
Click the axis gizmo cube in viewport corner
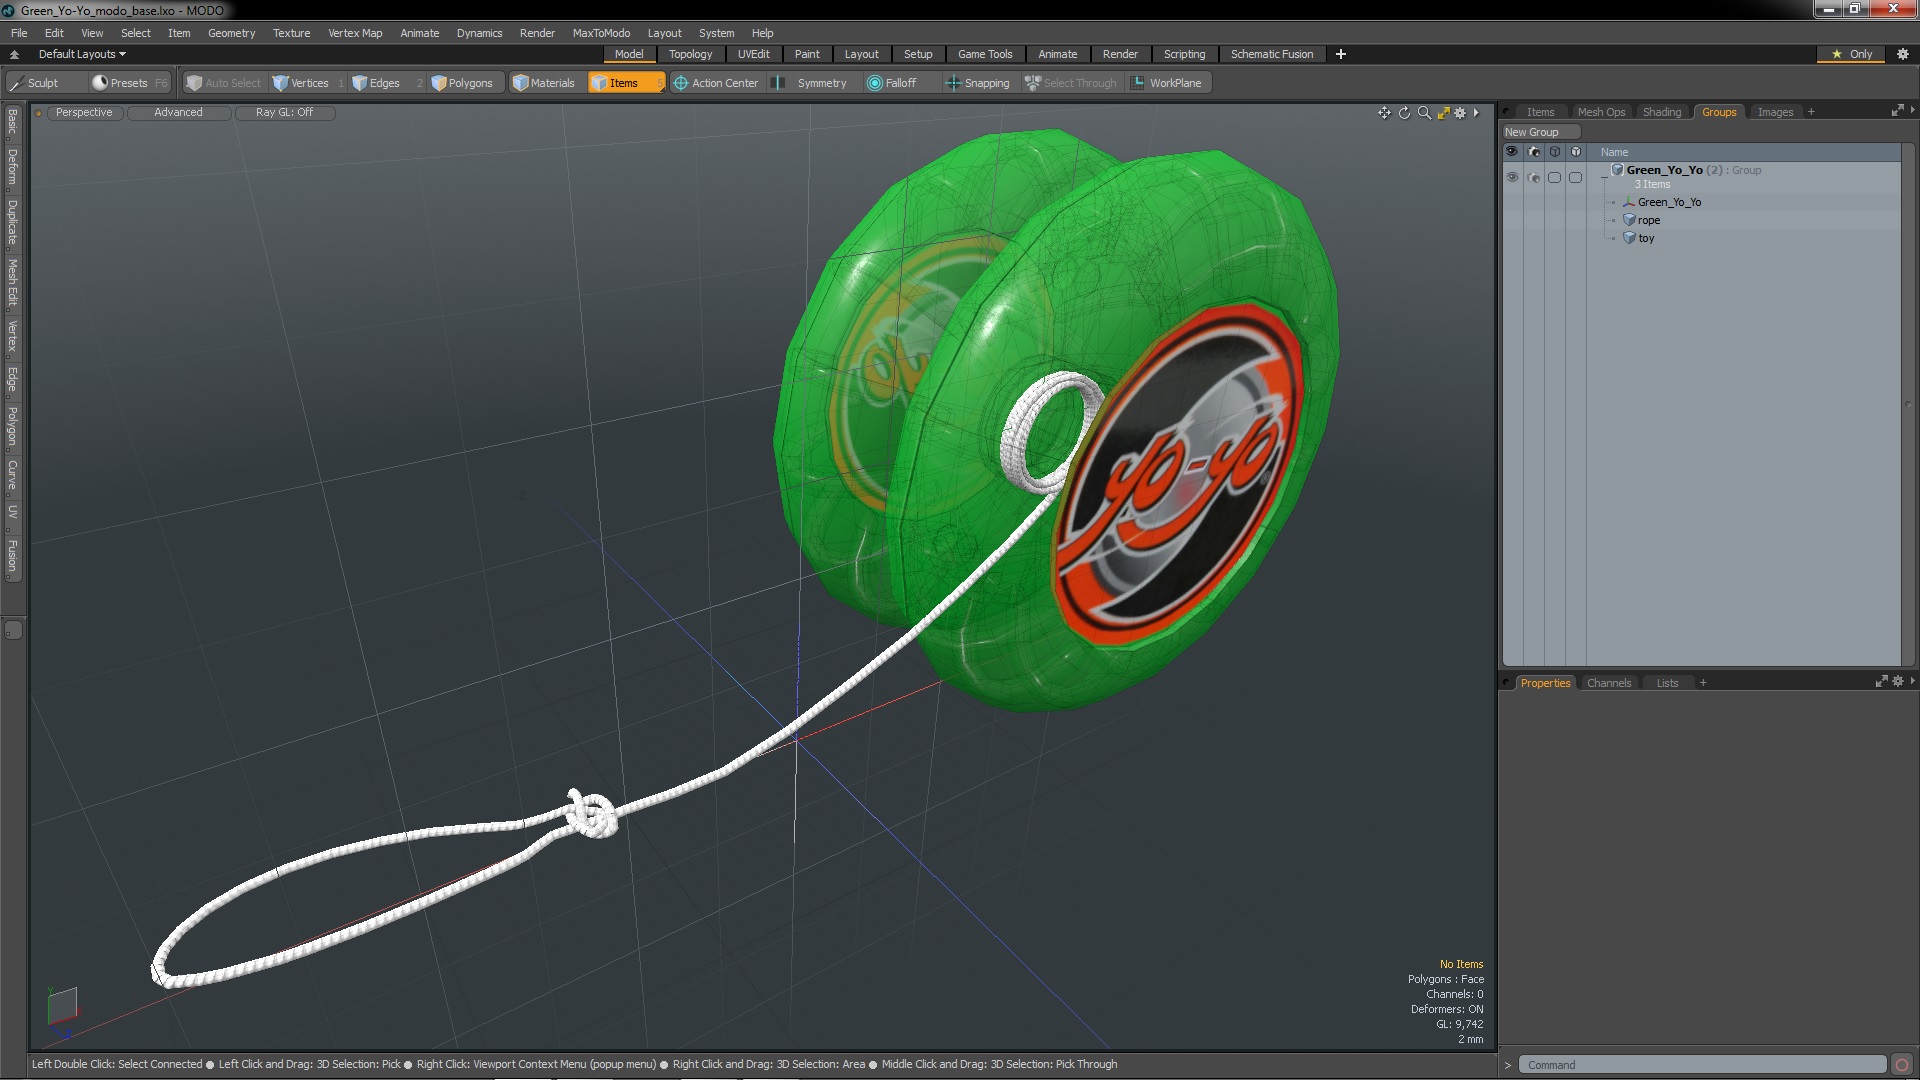(62, 1006)
